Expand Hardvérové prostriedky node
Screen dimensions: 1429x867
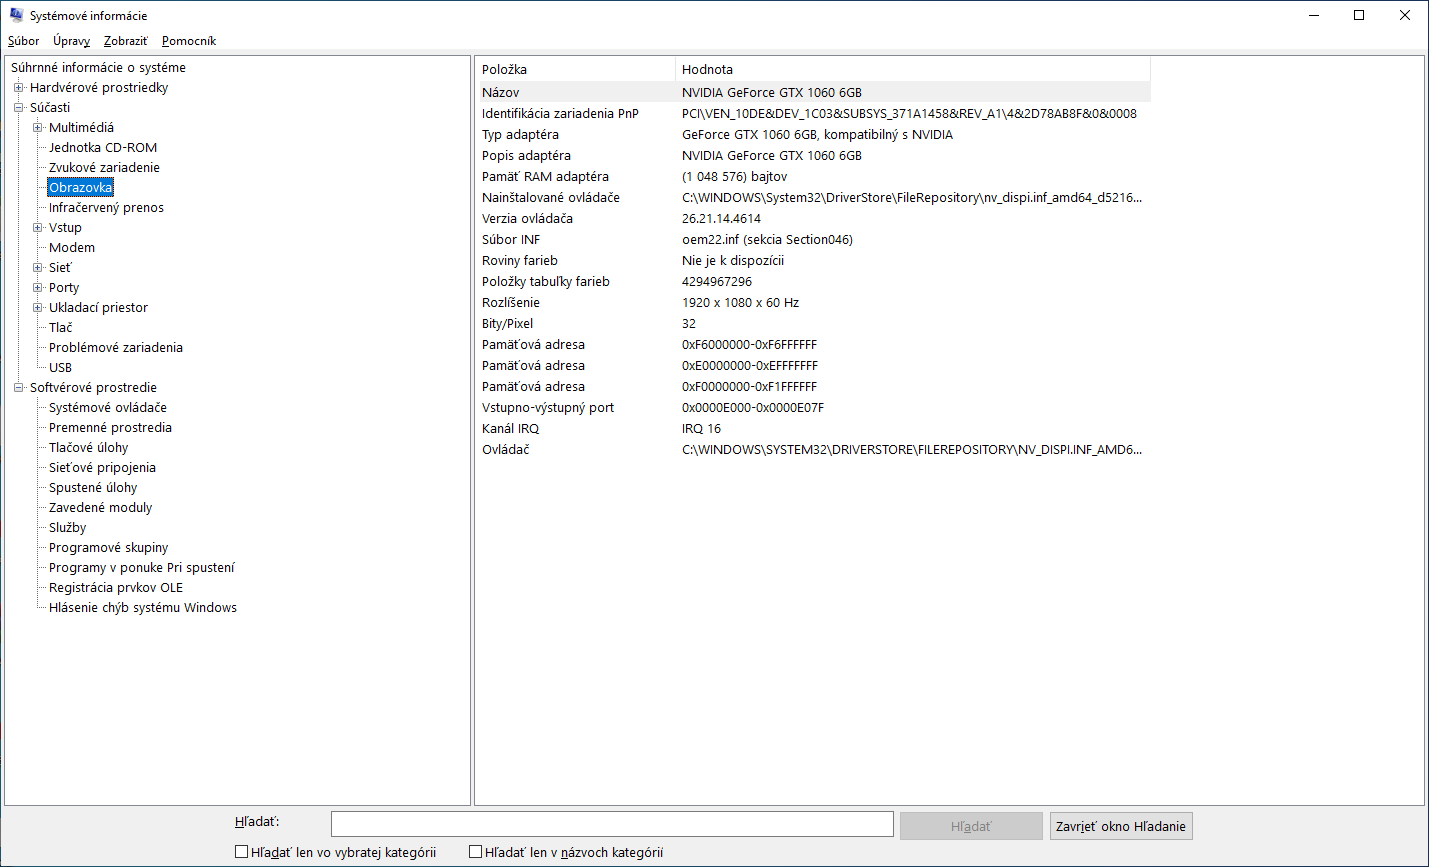[18, 87]
